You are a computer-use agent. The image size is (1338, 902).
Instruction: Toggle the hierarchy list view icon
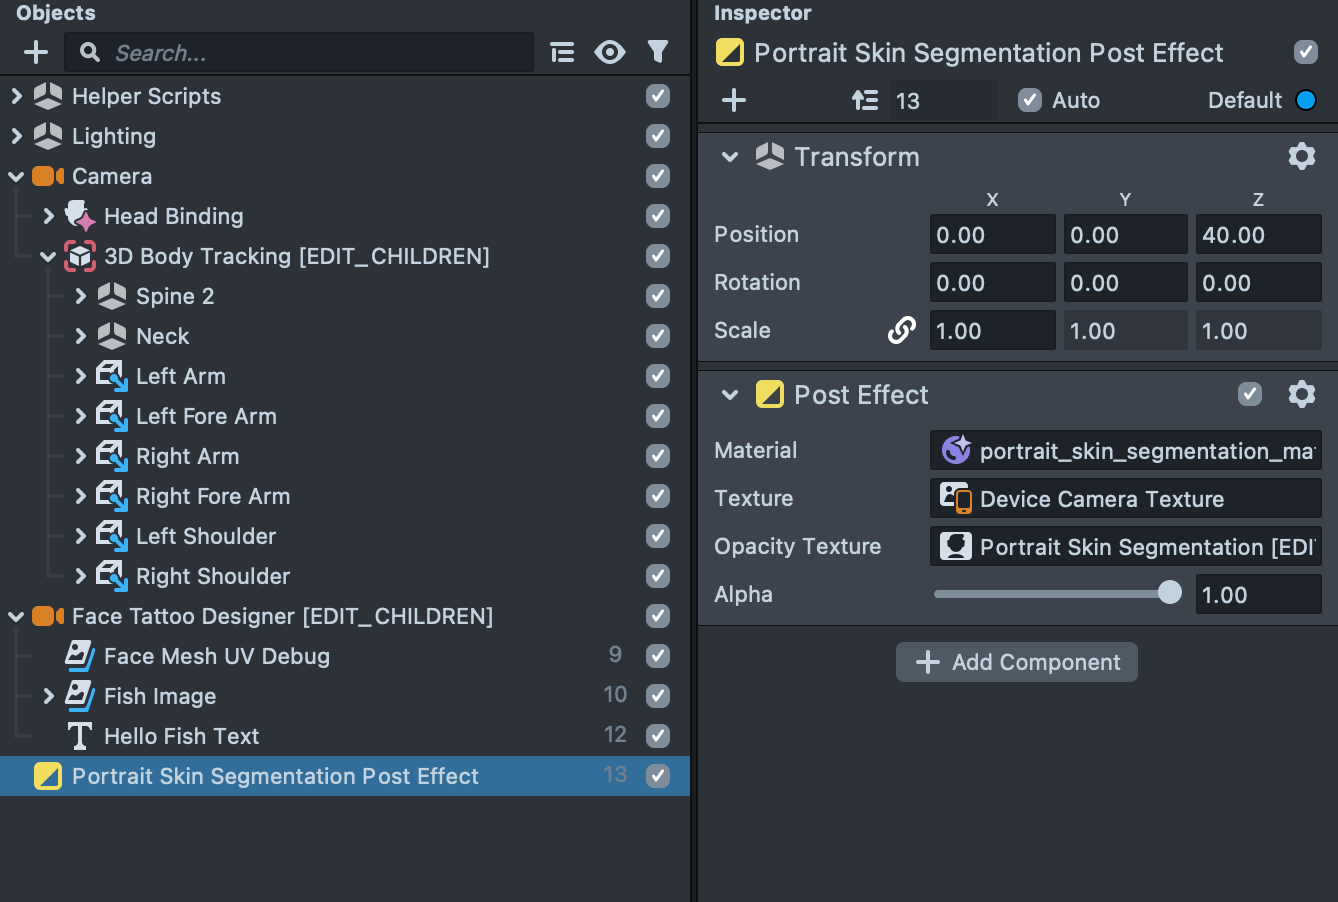click(563, 52)
